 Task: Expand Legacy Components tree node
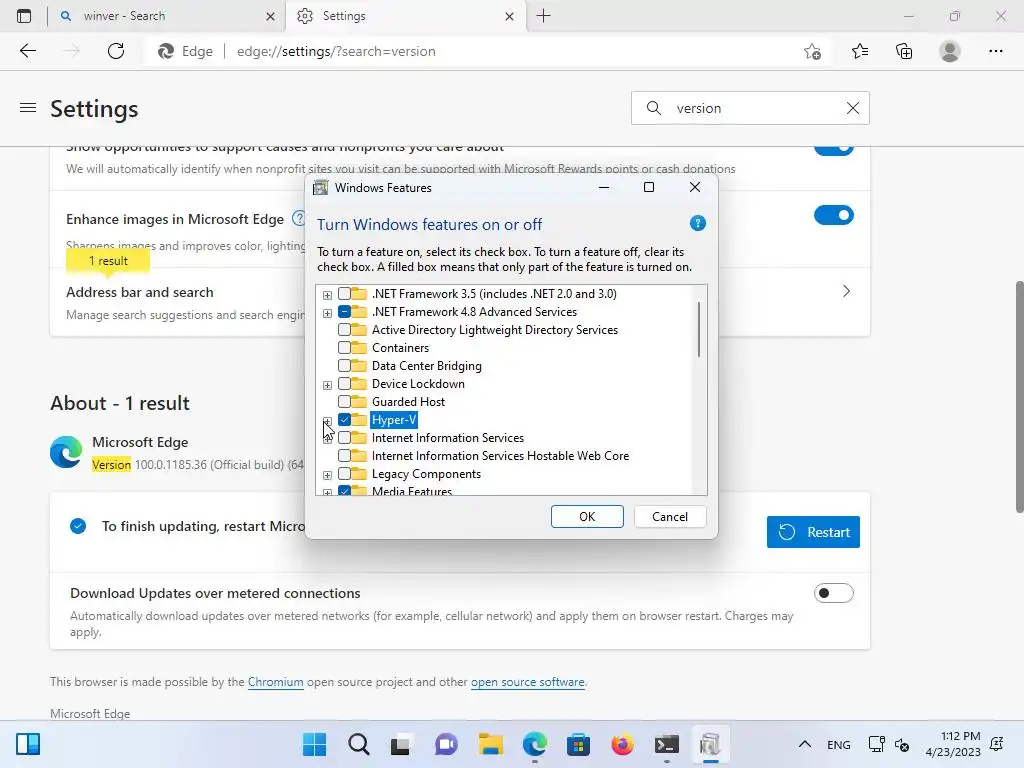click(327, 475)
